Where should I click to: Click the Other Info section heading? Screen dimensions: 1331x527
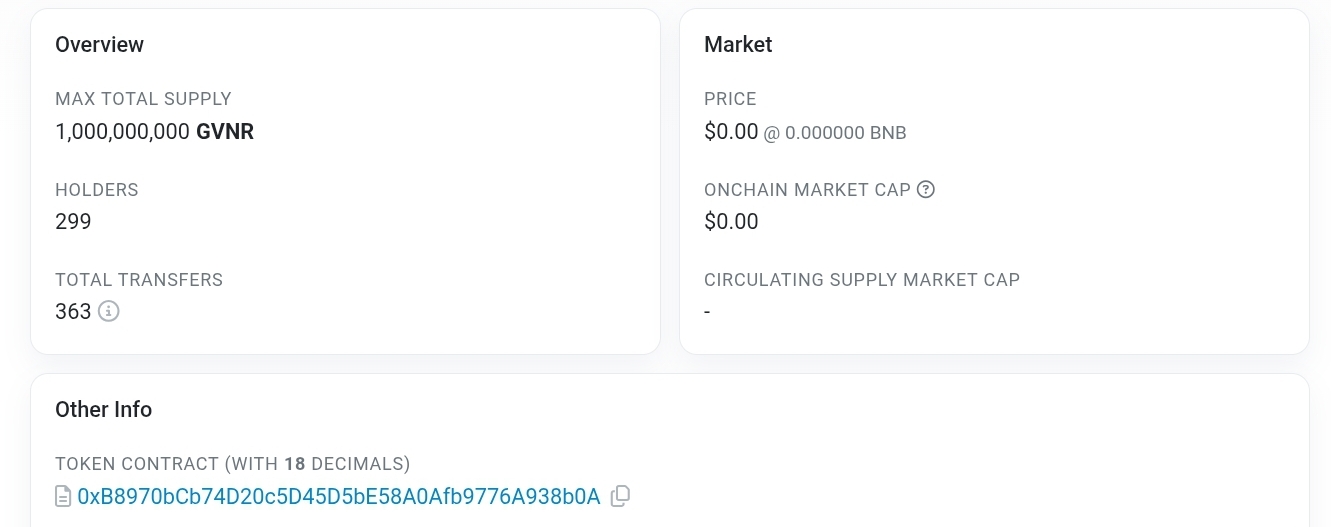pyautogui.click(x=103, y=409)
